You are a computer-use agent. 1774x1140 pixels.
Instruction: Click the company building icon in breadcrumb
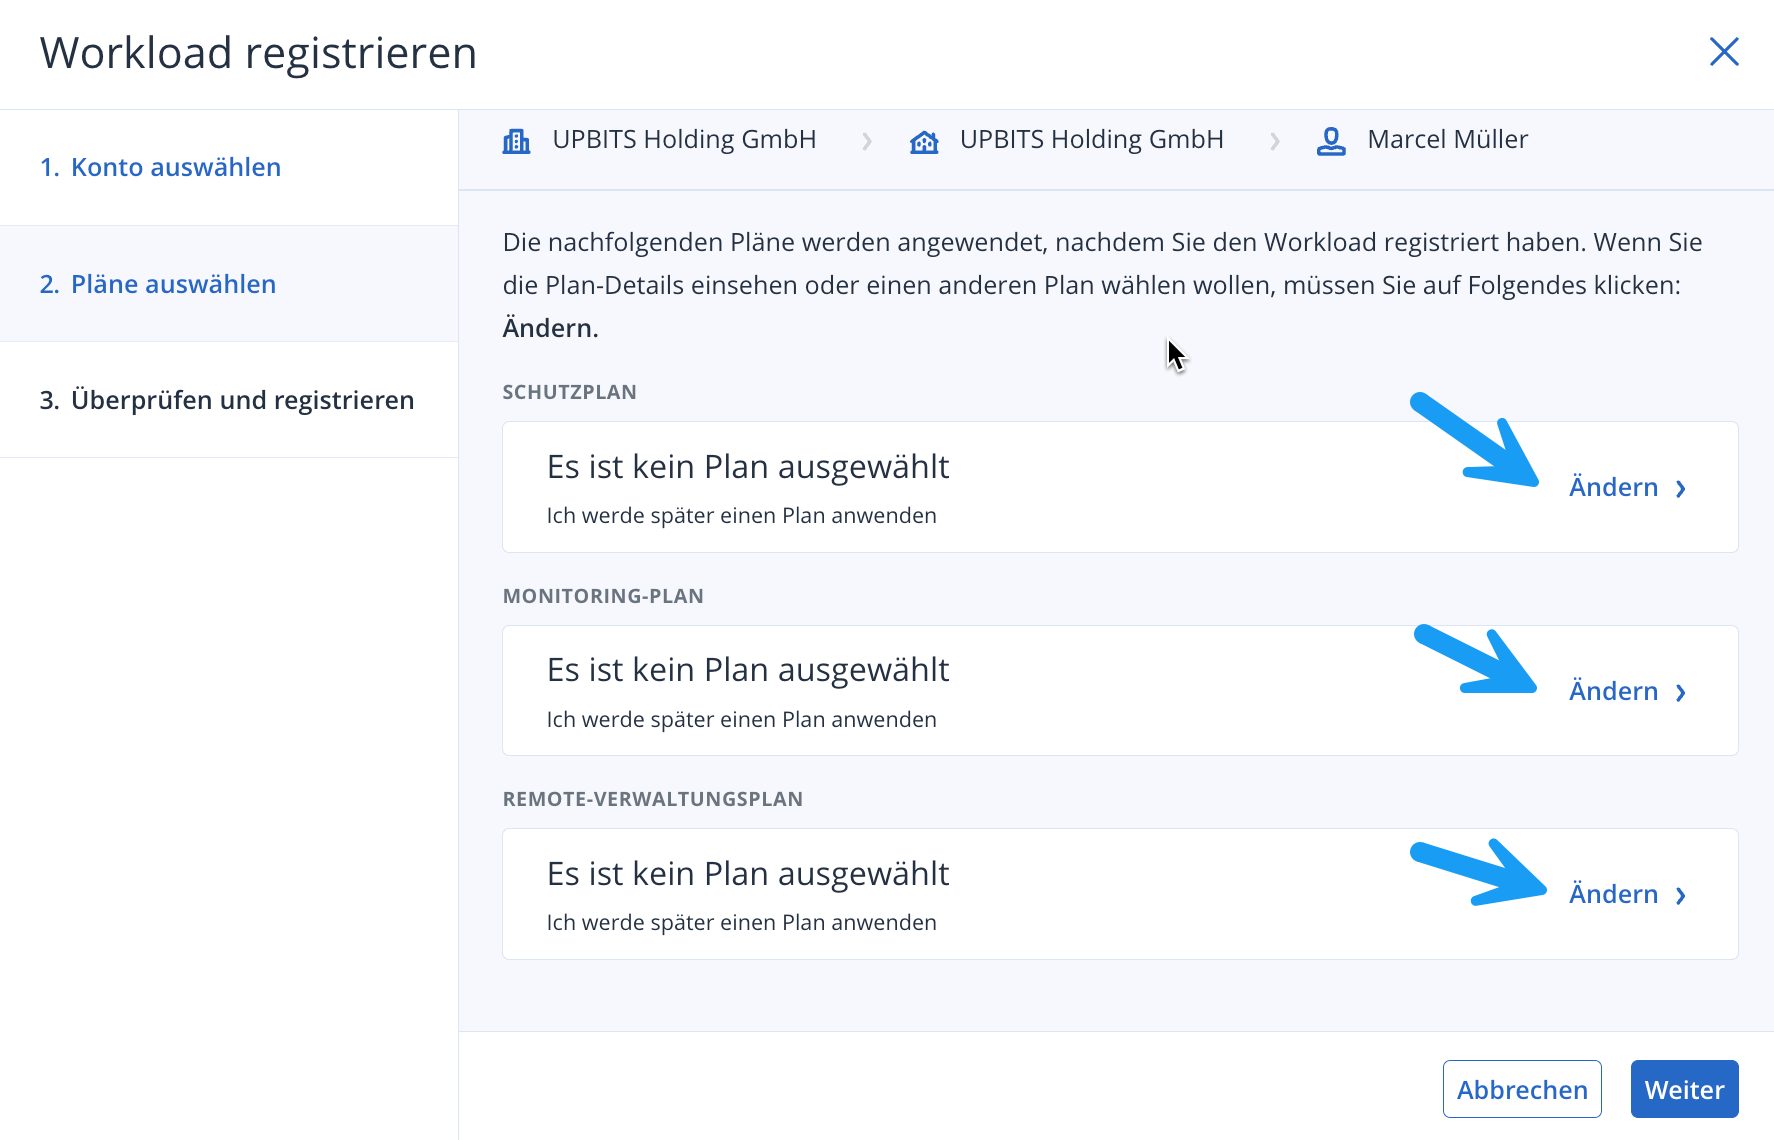tap(516, 141)
